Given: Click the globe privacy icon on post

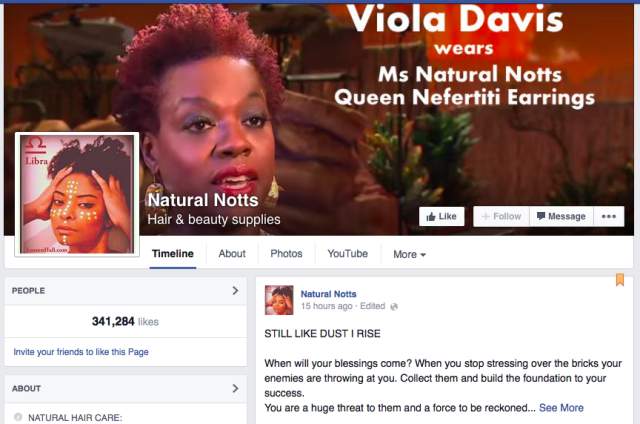Looking at the screenshot, I should pos(394,306).
